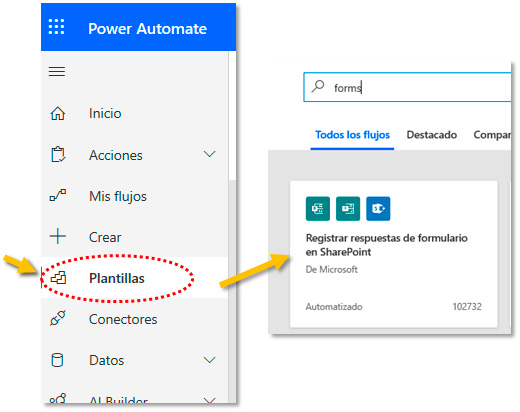Screen dimensions: 520x412
Task: Open Plantillas in the sidebar
Action: click(x=117, y=278)
